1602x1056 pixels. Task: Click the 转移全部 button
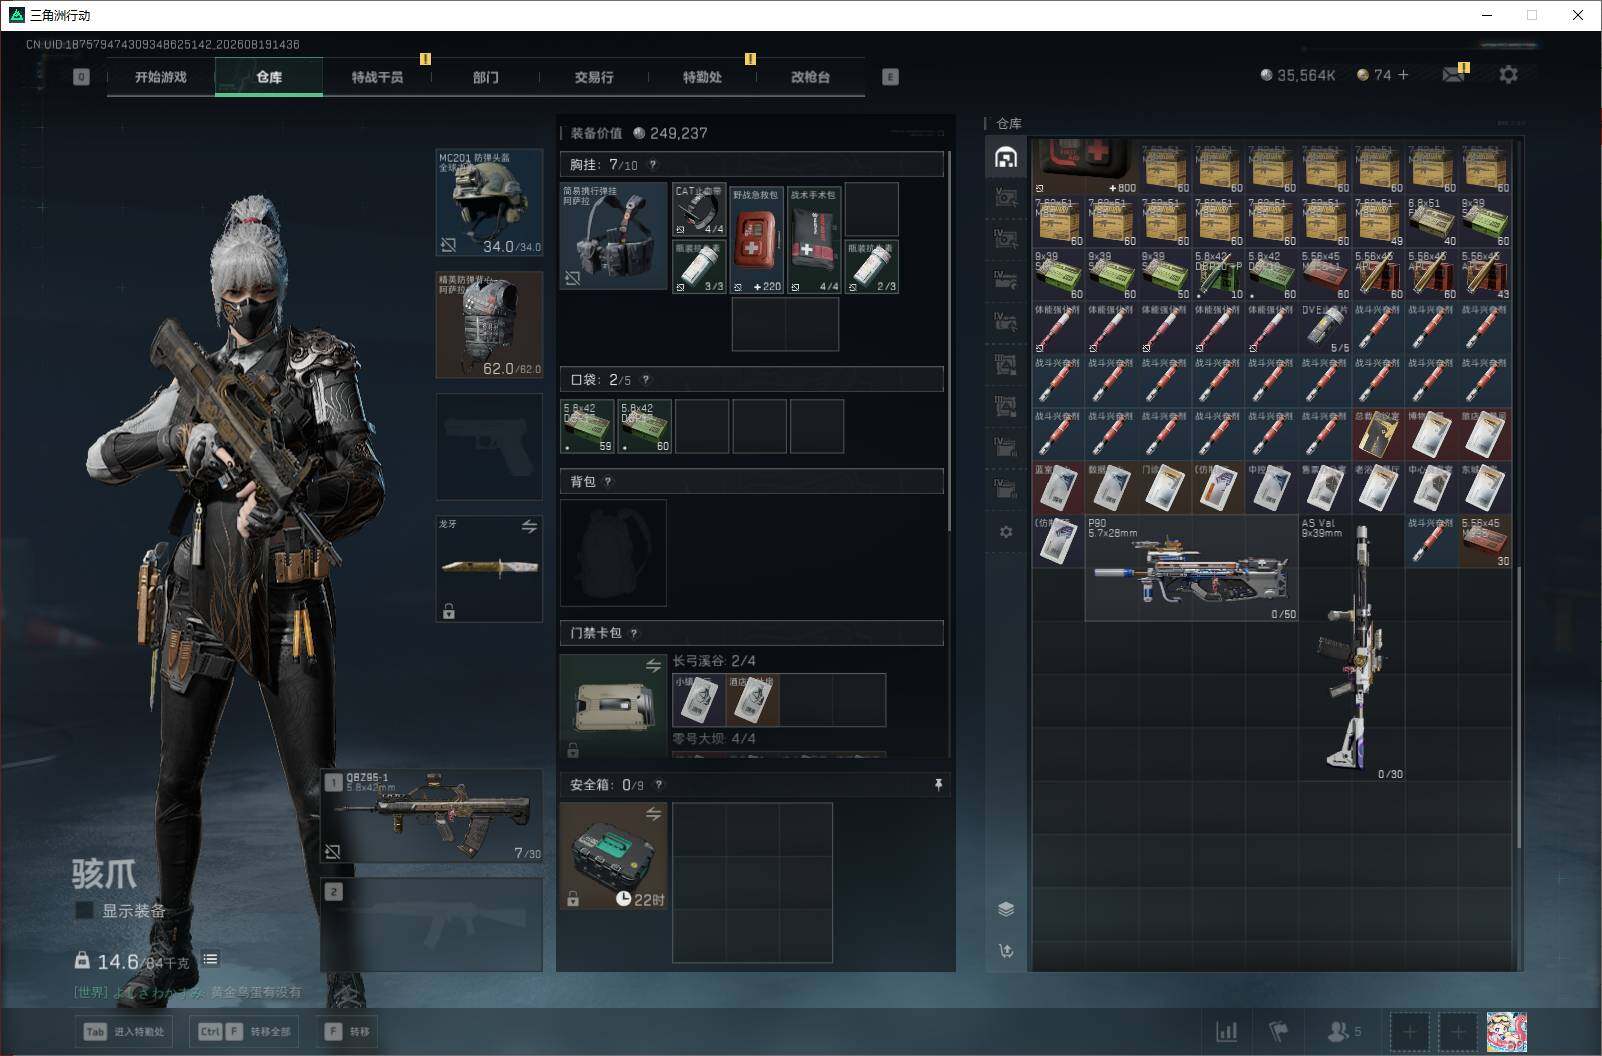pos(243,1031)
